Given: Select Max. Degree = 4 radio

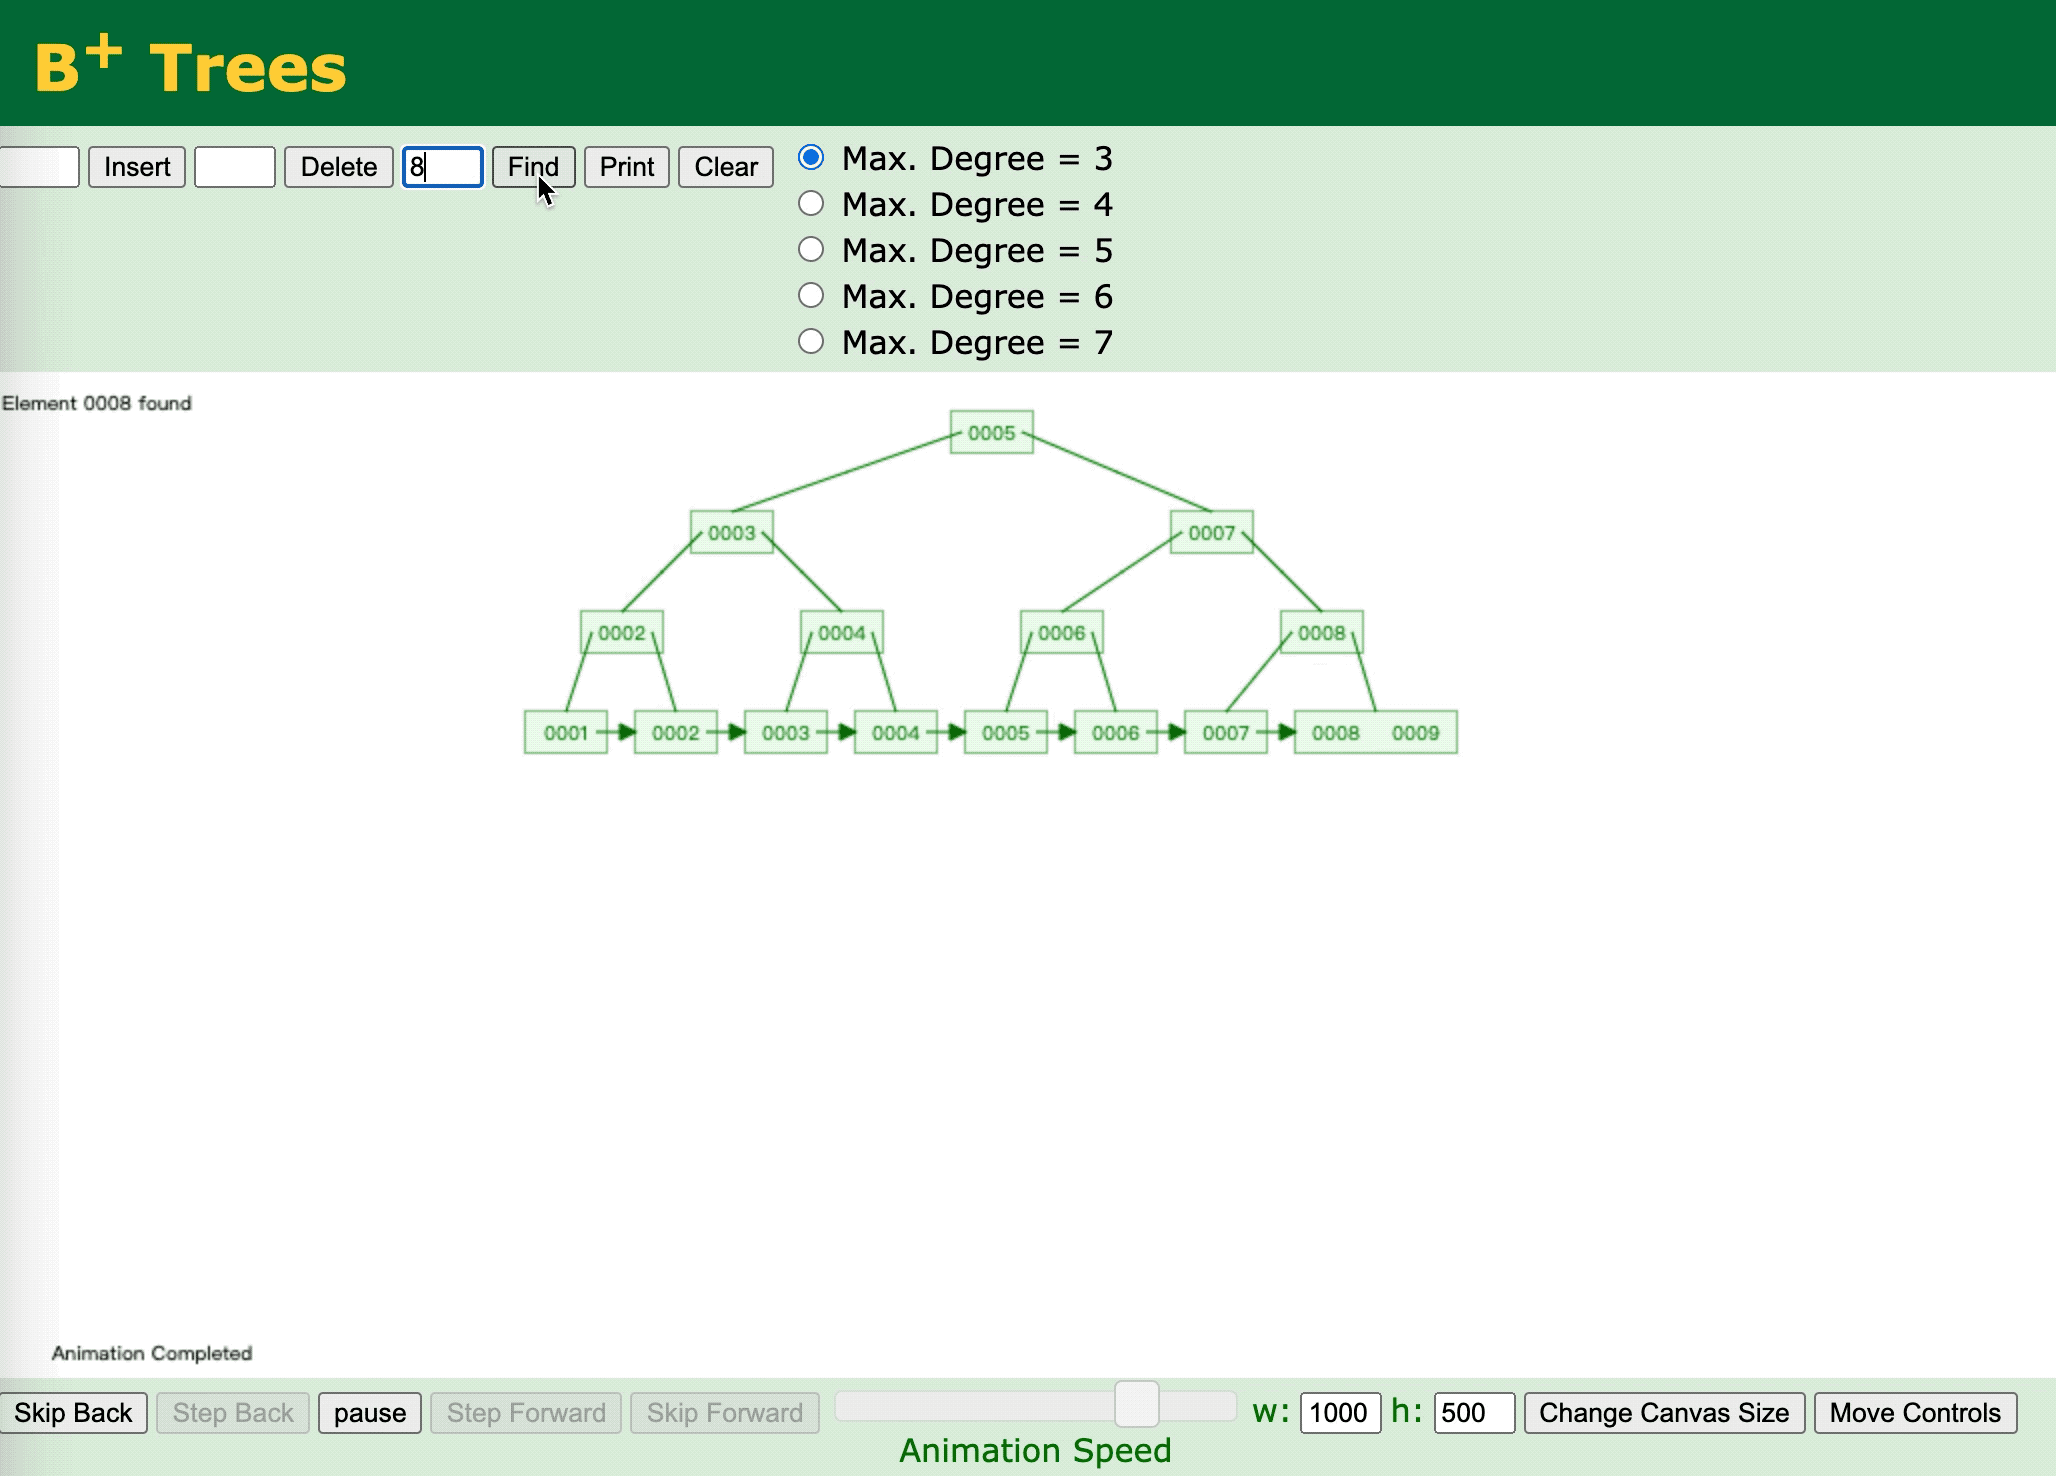Looking at the screenshot, I should coord(811,204).
